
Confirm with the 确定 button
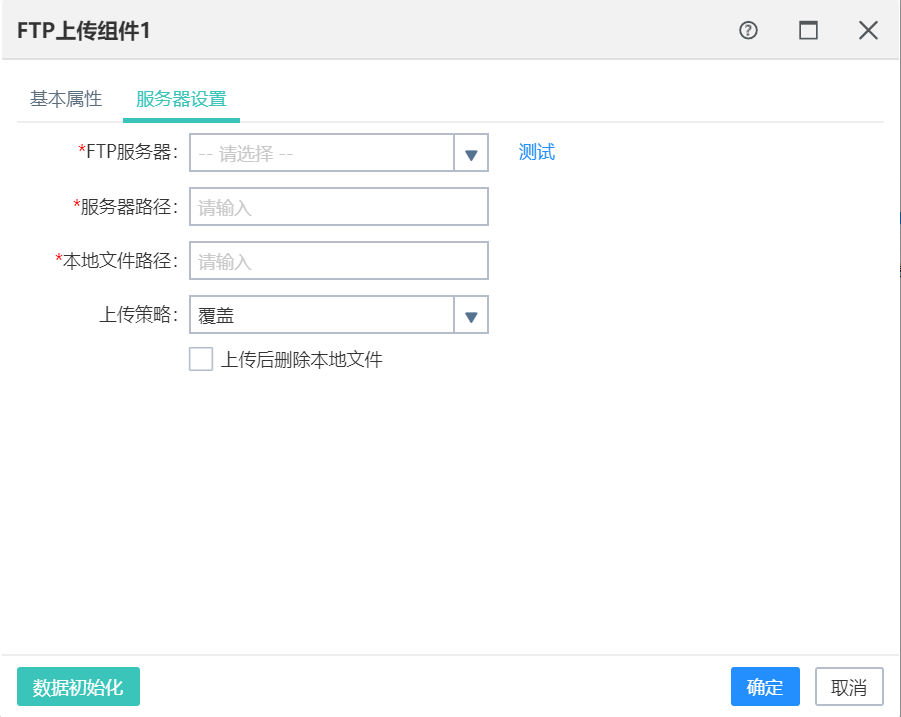(x=765, y=687)
